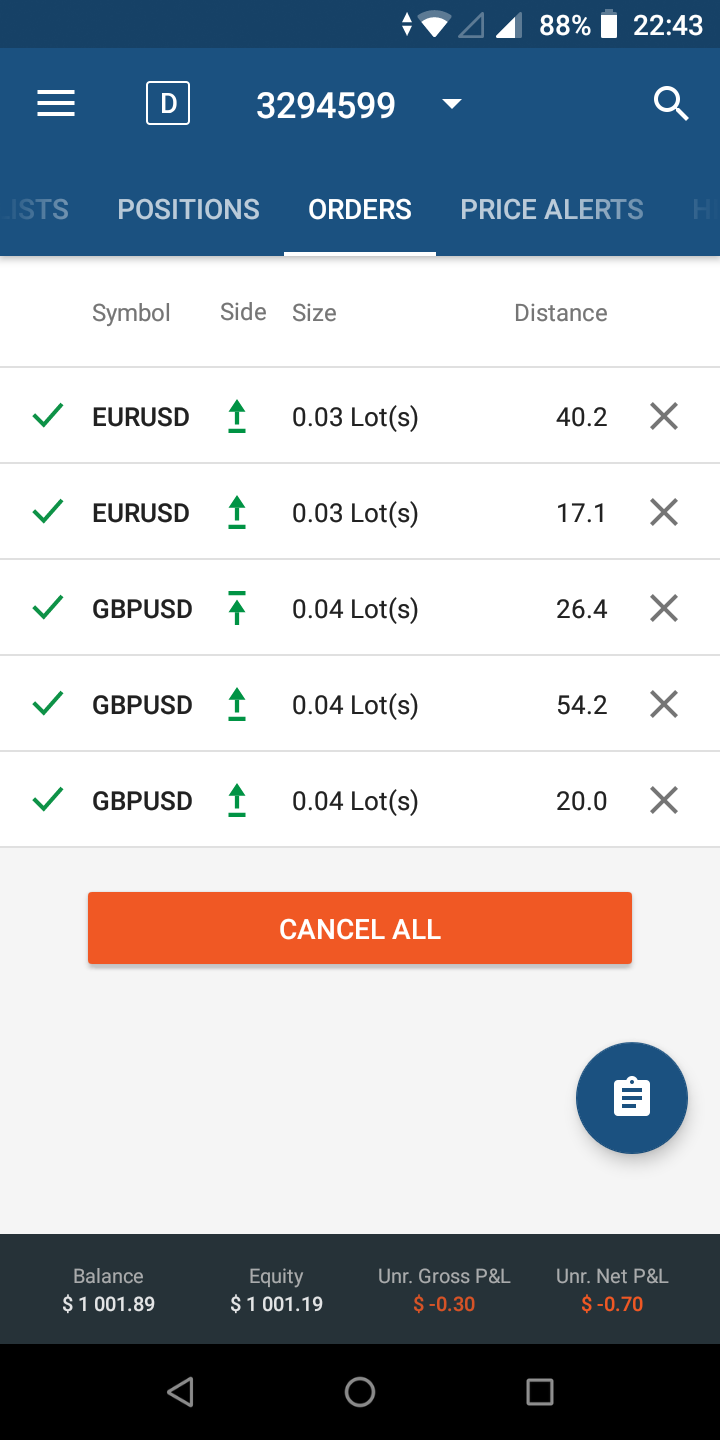Switch to the Price Alerts tab
The image size is (720, 1440).
click(552, 209)
